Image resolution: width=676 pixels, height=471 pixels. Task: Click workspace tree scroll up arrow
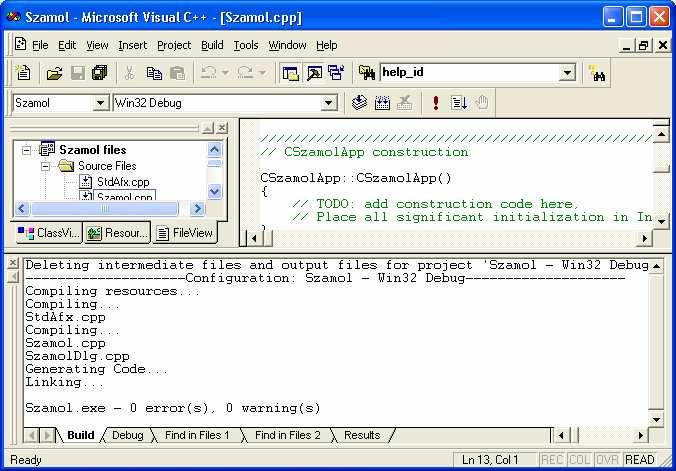coord(214,150)
